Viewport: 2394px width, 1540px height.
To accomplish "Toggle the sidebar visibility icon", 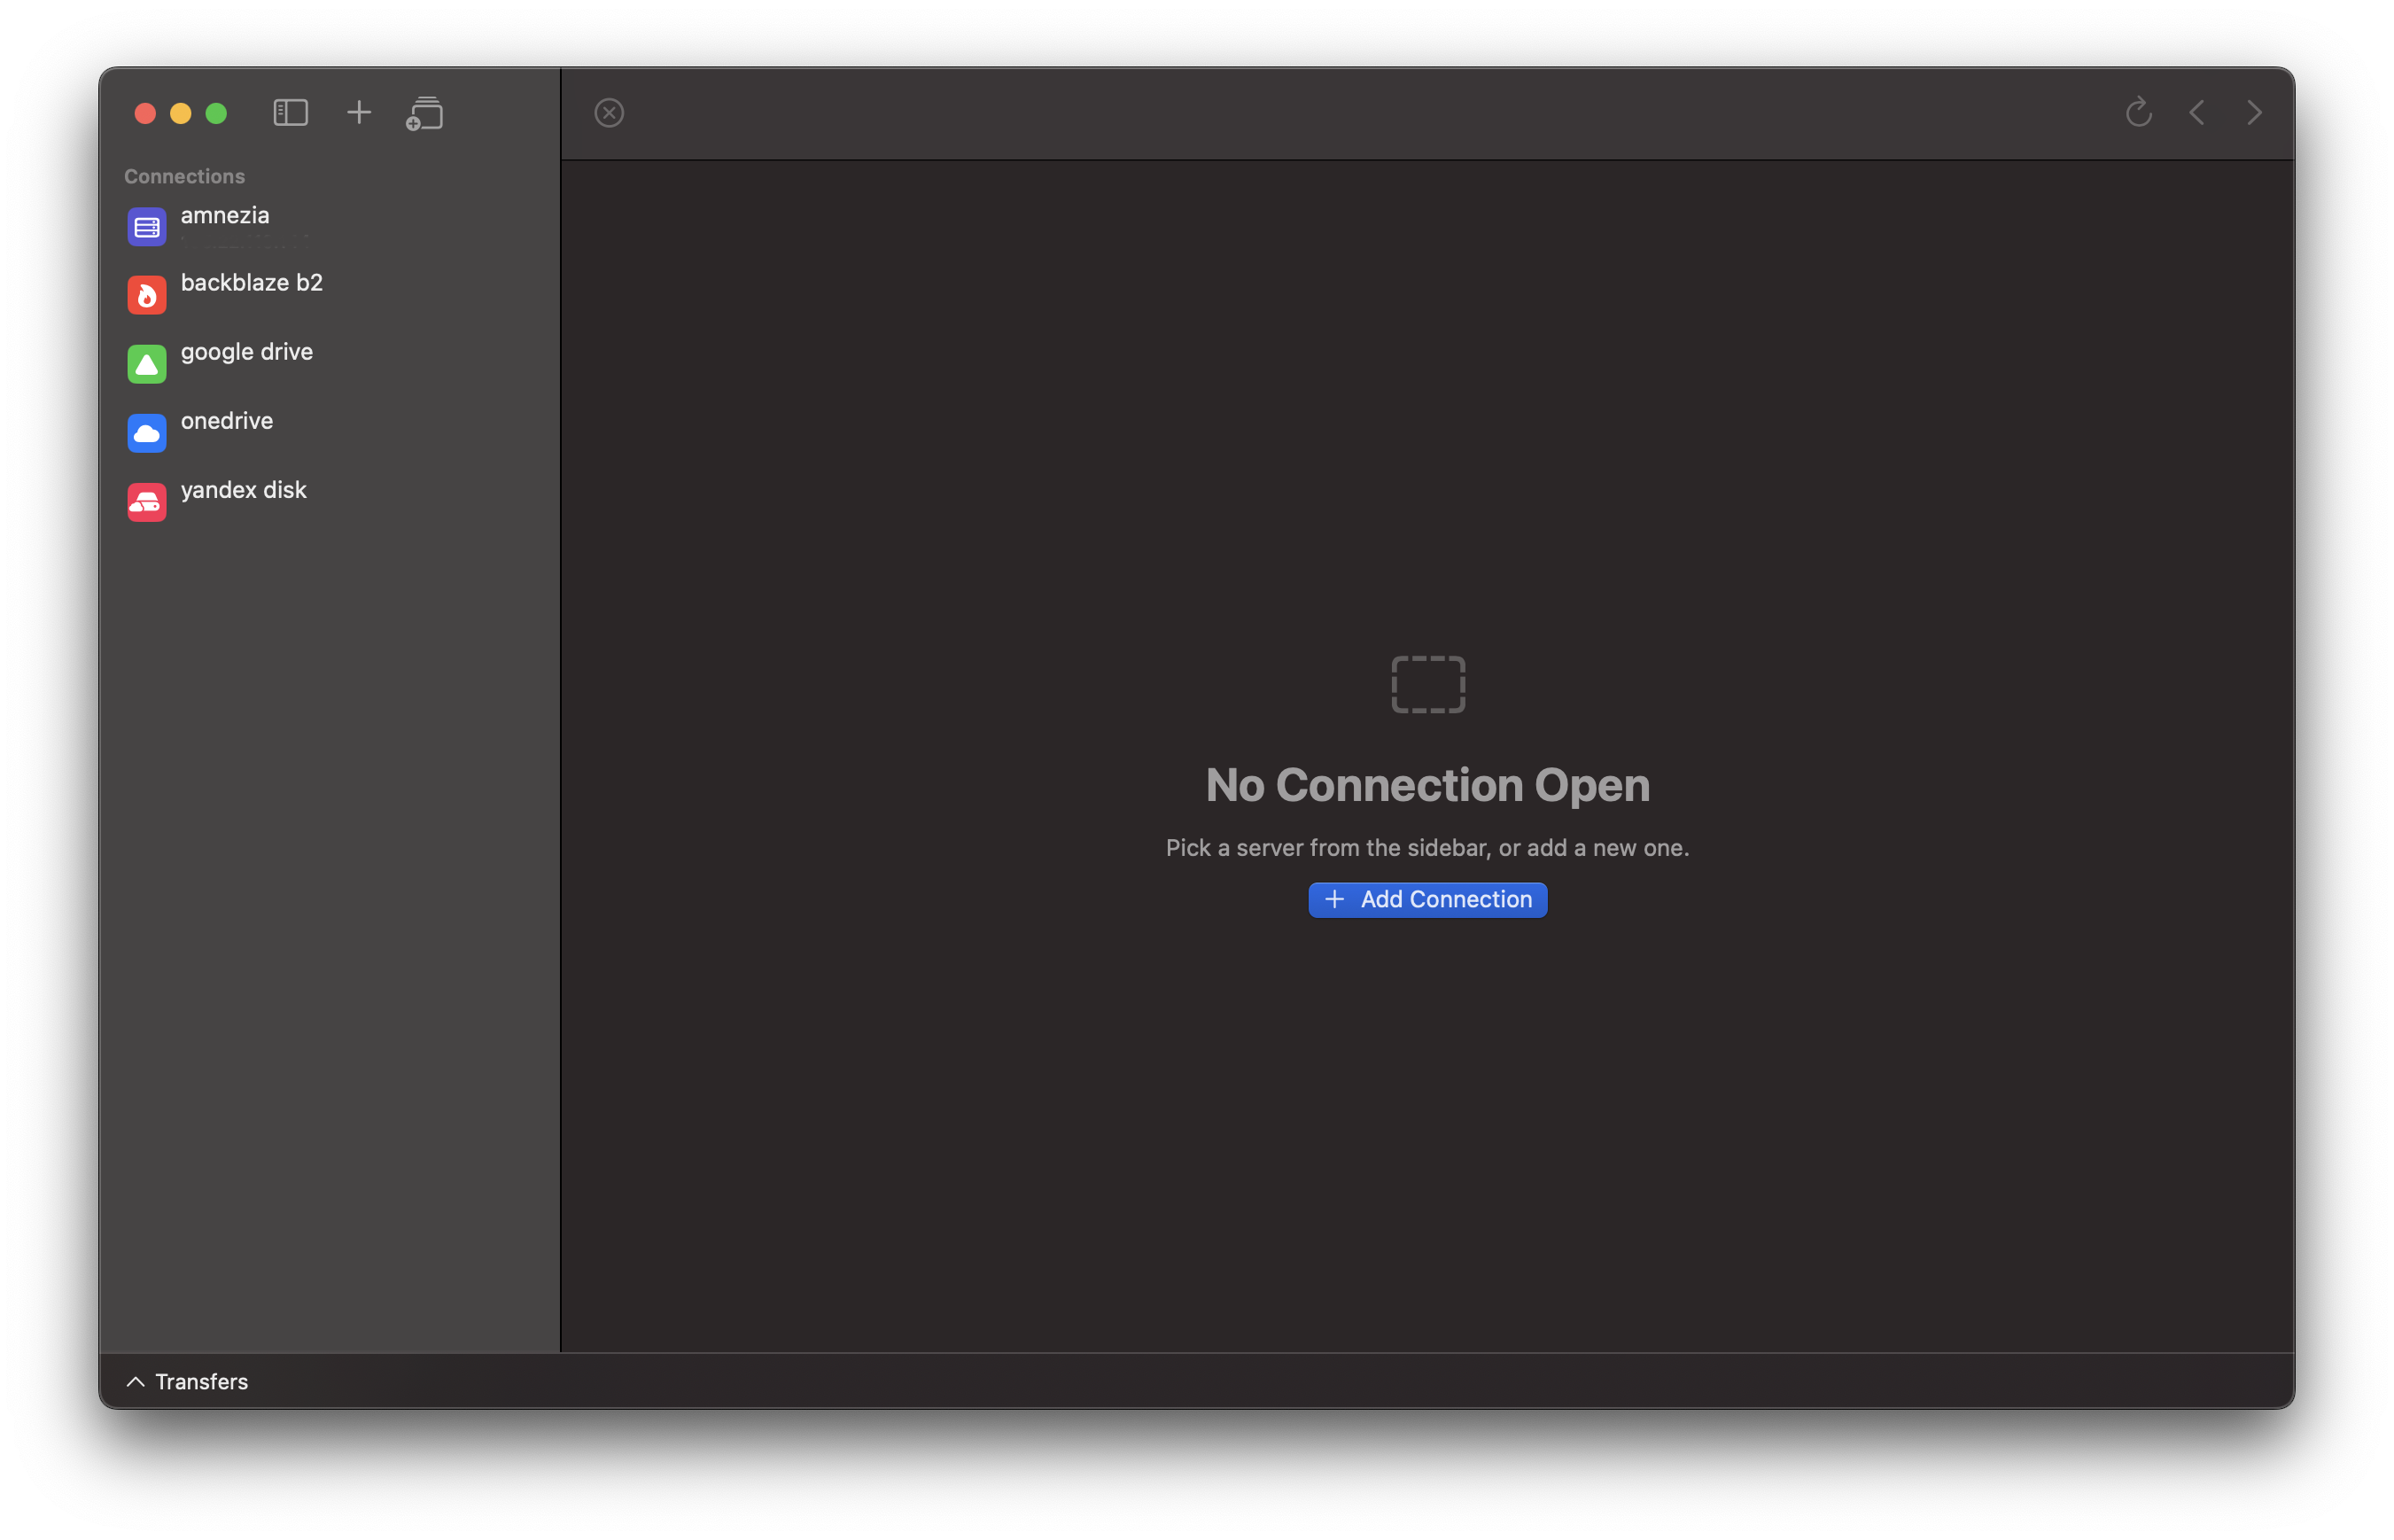I will point(290,112).
